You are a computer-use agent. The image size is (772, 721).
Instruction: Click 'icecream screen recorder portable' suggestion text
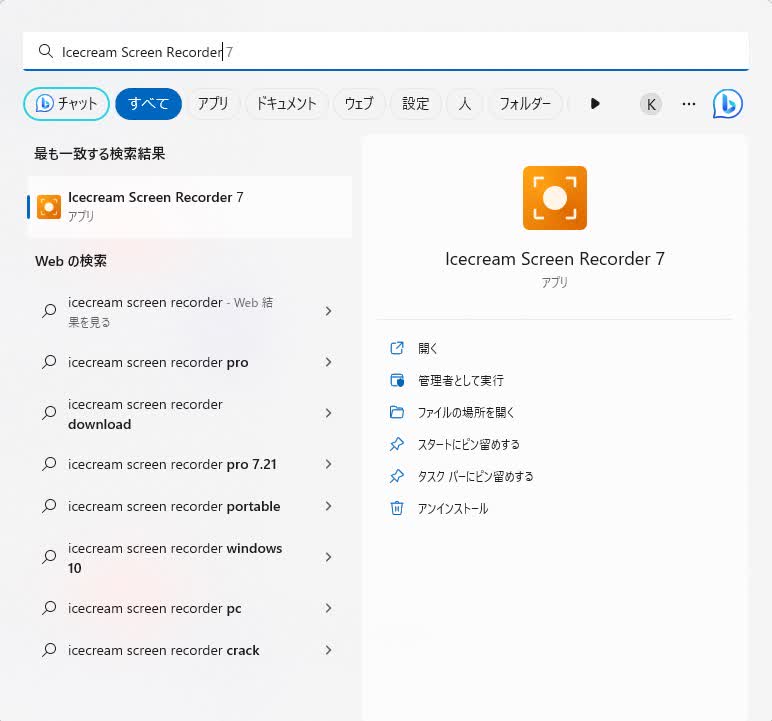click(174, 506)
